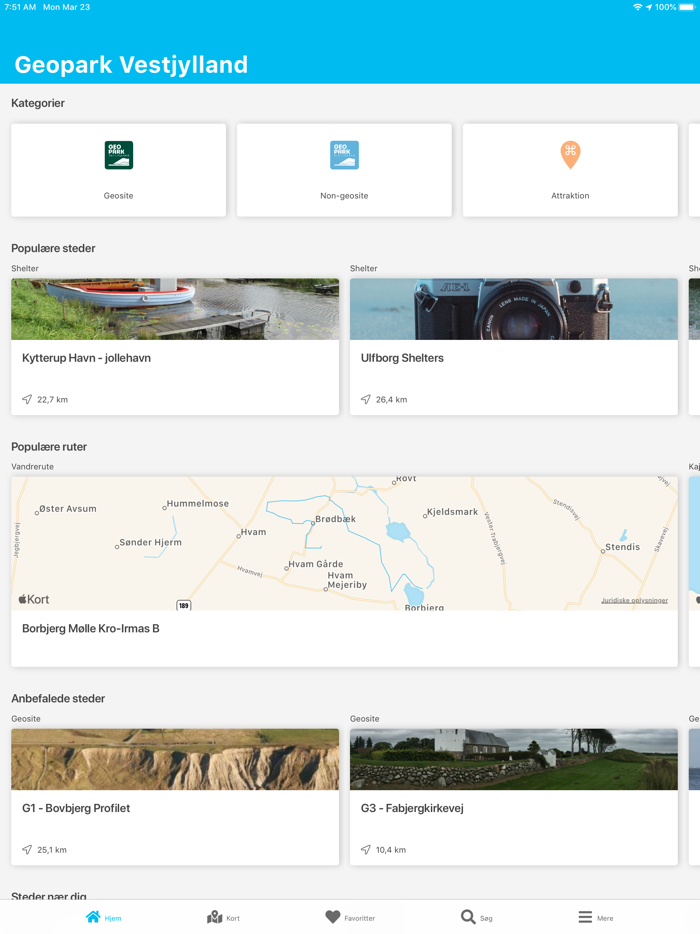Tap the Anbefalede steder heading
This screenshot has width=700, height=934.
(x=58, y=699)
